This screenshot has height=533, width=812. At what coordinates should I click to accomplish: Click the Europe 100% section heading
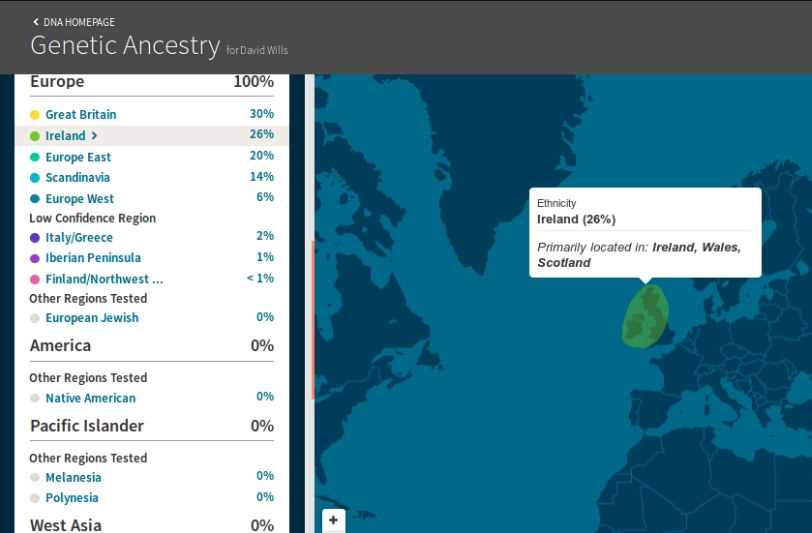57,82
